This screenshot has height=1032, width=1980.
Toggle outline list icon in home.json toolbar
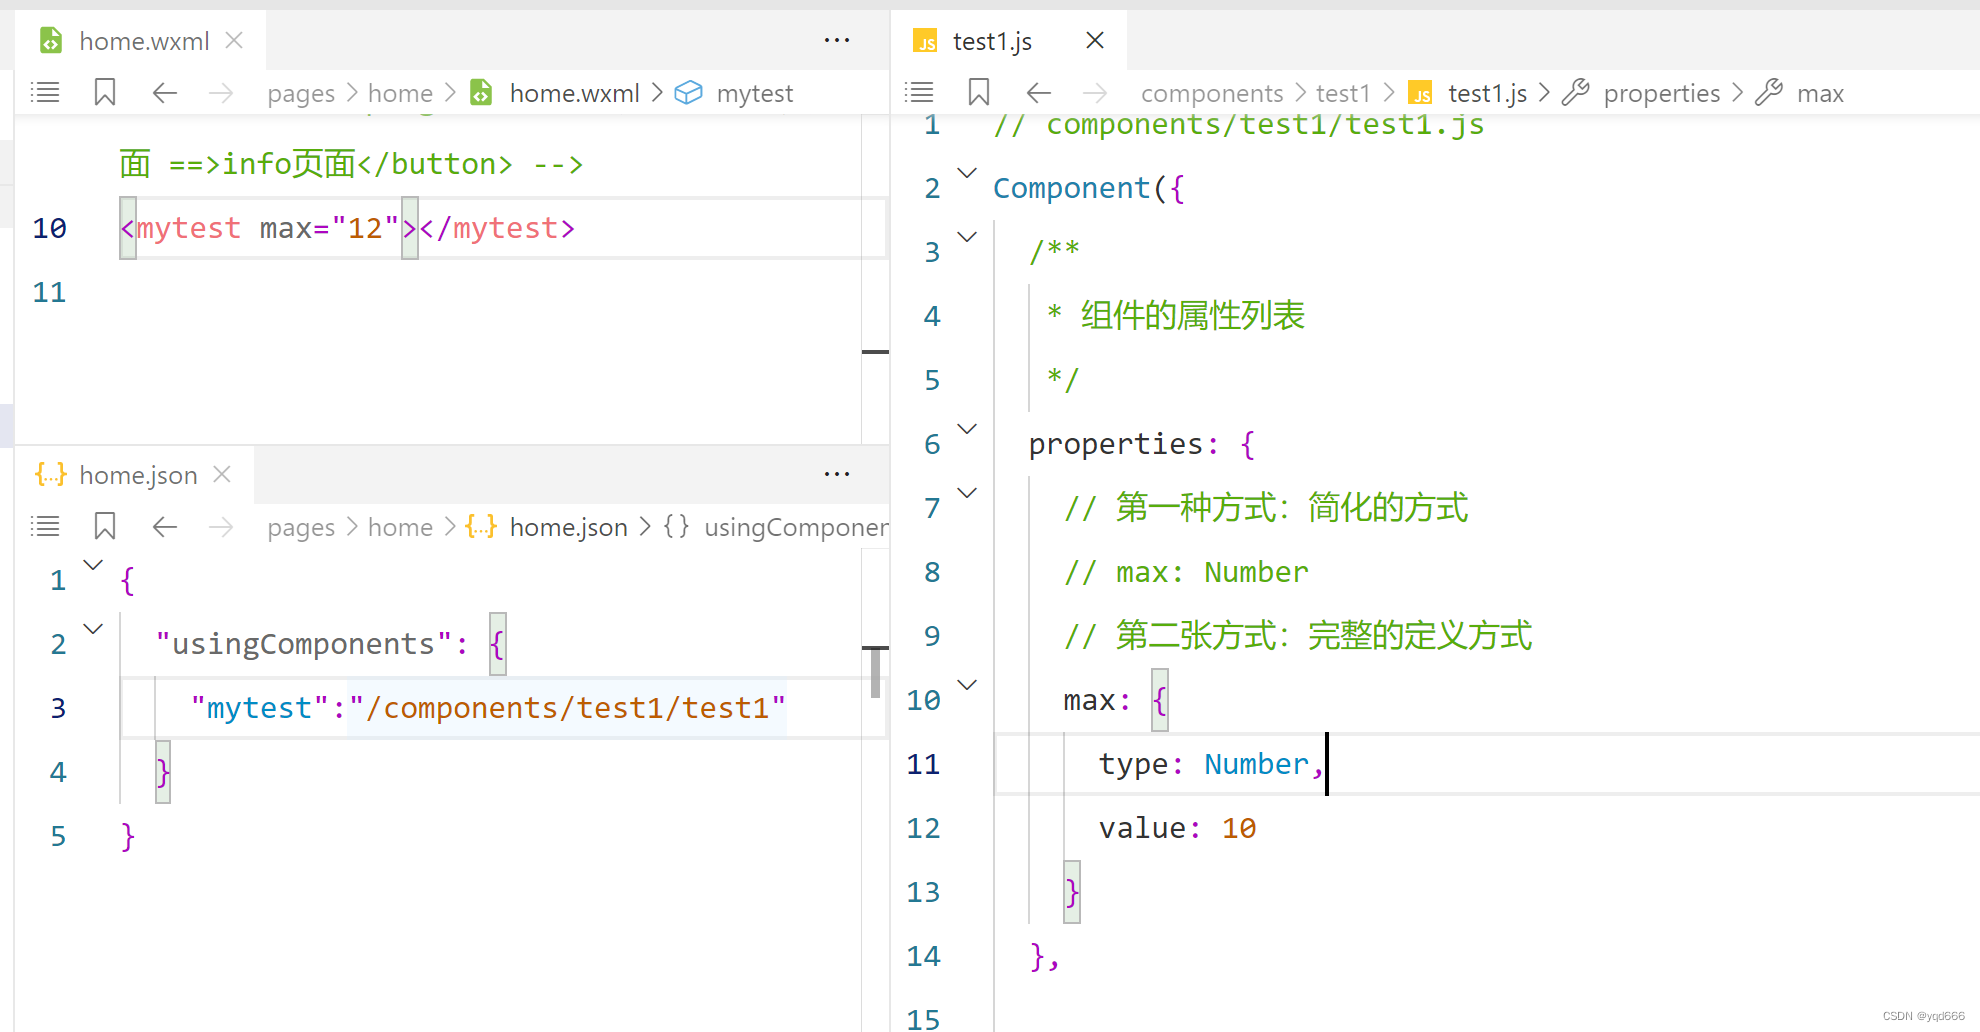pos(46,527)
